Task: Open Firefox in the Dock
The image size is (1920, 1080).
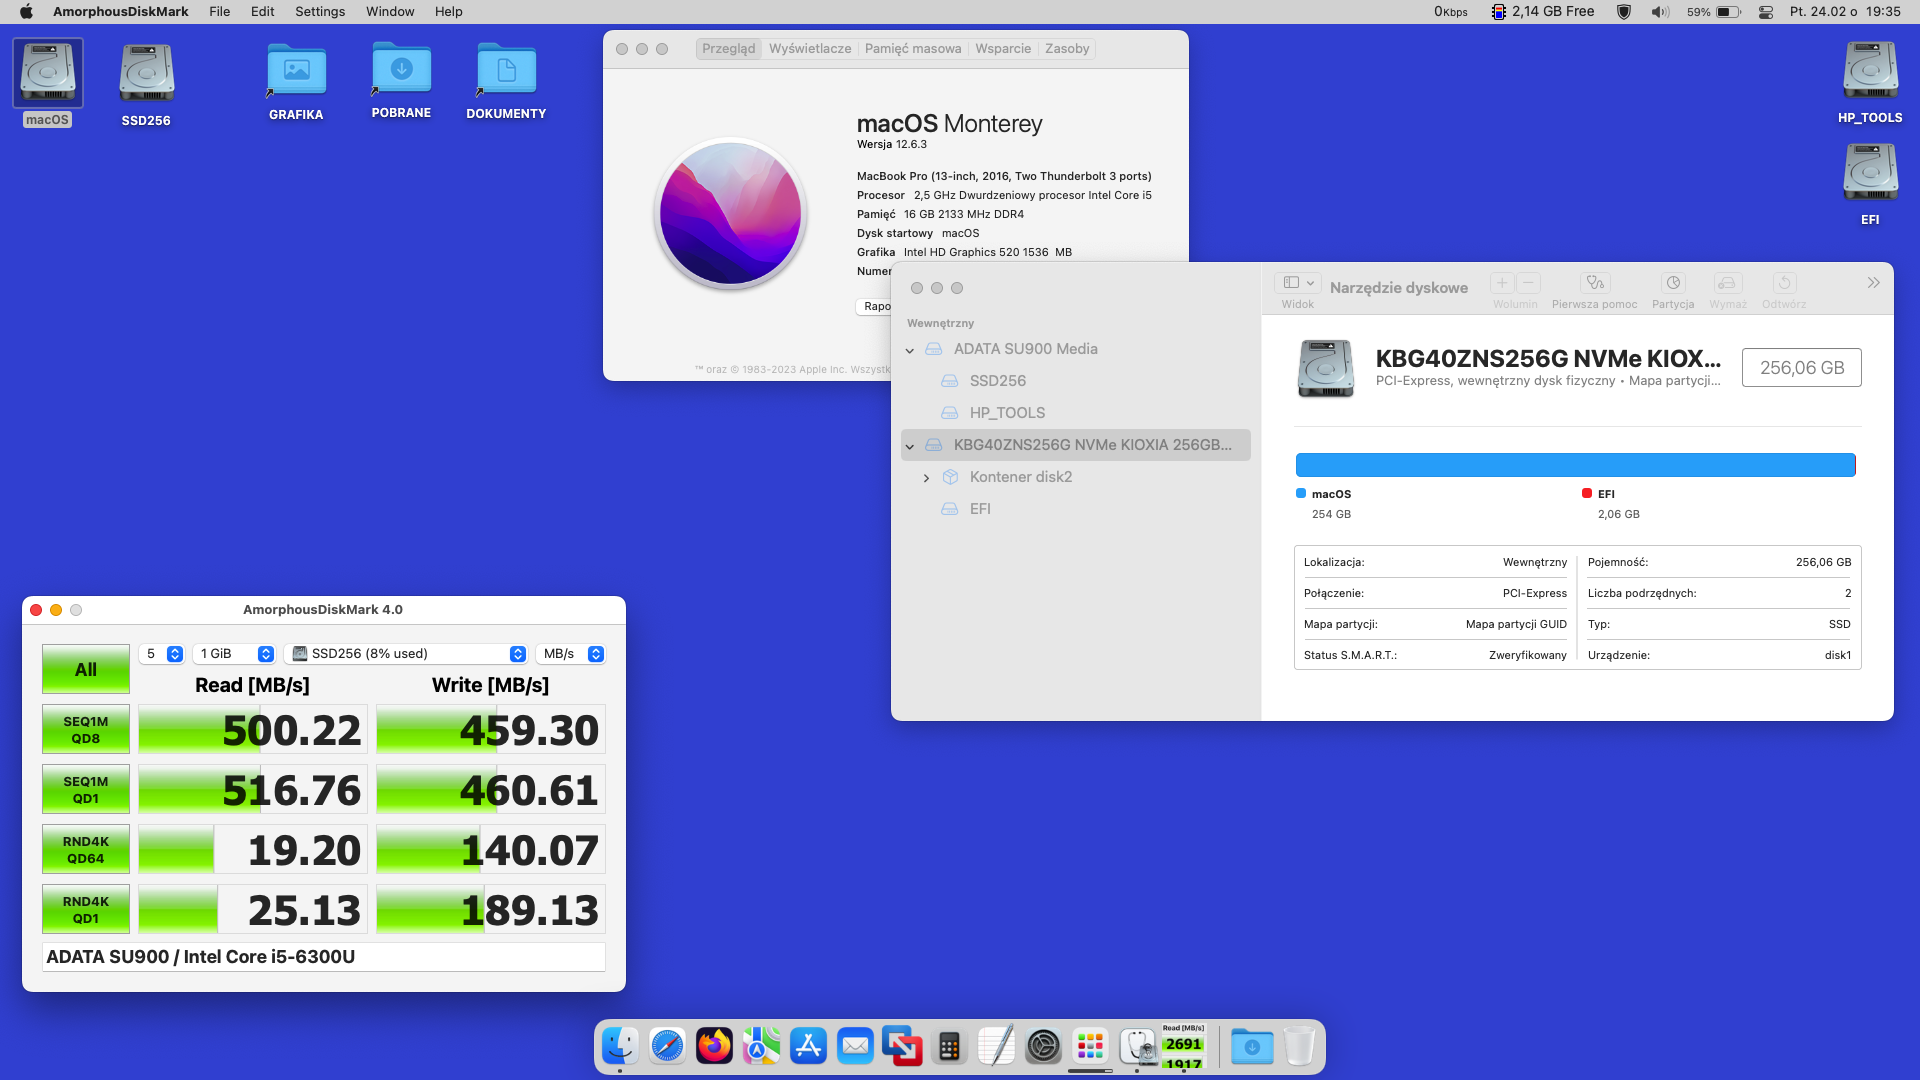Action: [x=714, y=1046]
